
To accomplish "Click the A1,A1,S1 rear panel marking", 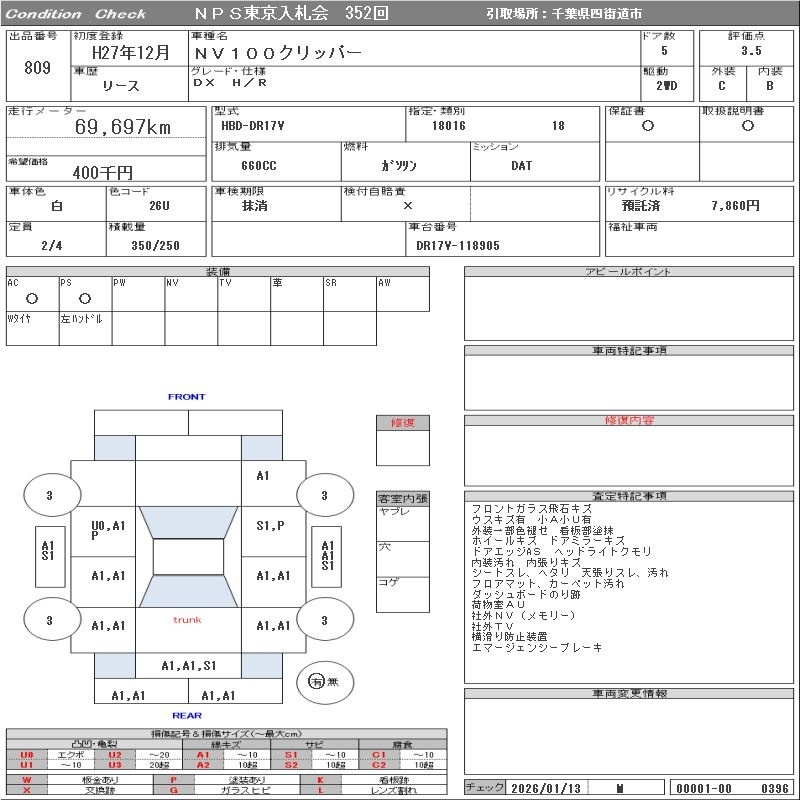I will tap(189, 665).
